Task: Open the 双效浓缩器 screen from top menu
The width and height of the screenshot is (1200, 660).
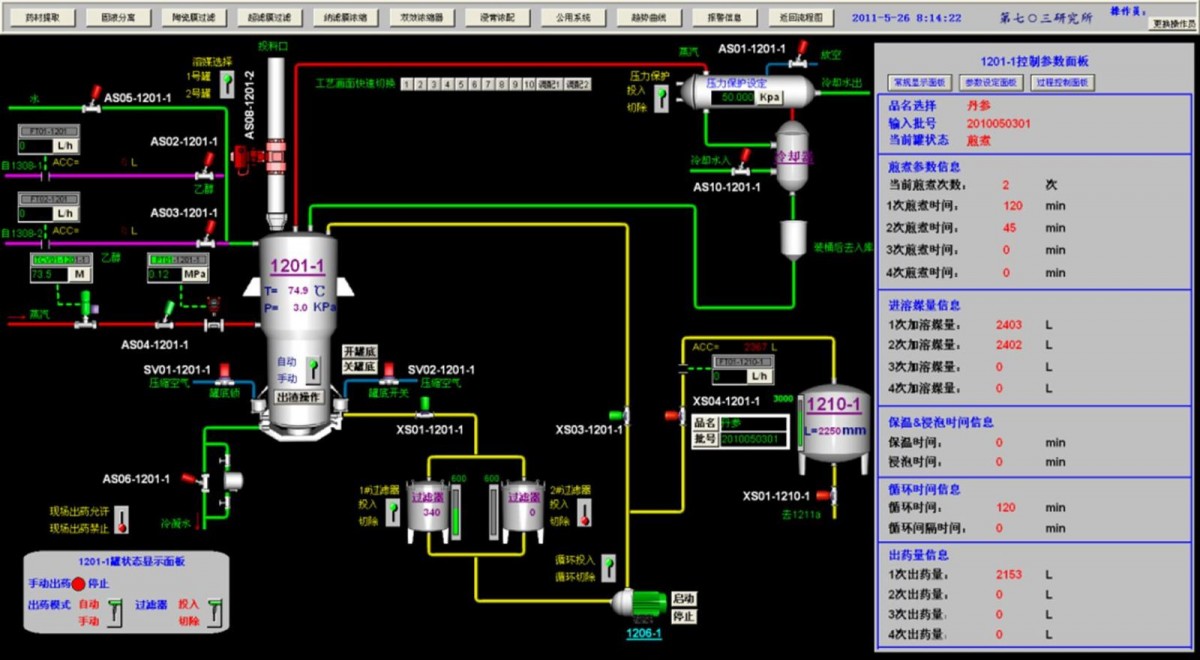Action: click(x=422, y=17)
